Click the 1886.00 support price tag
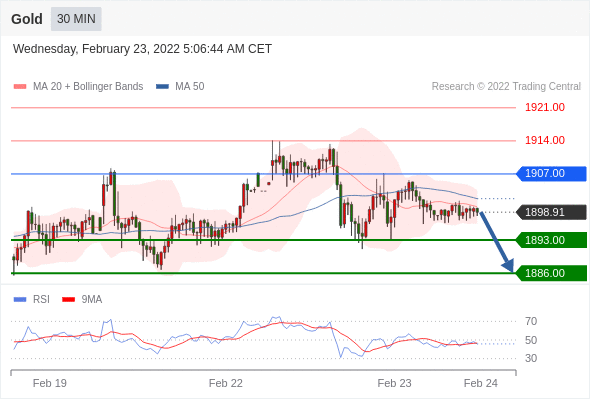Screen dimensions: 590x400 tap(551, 273)
